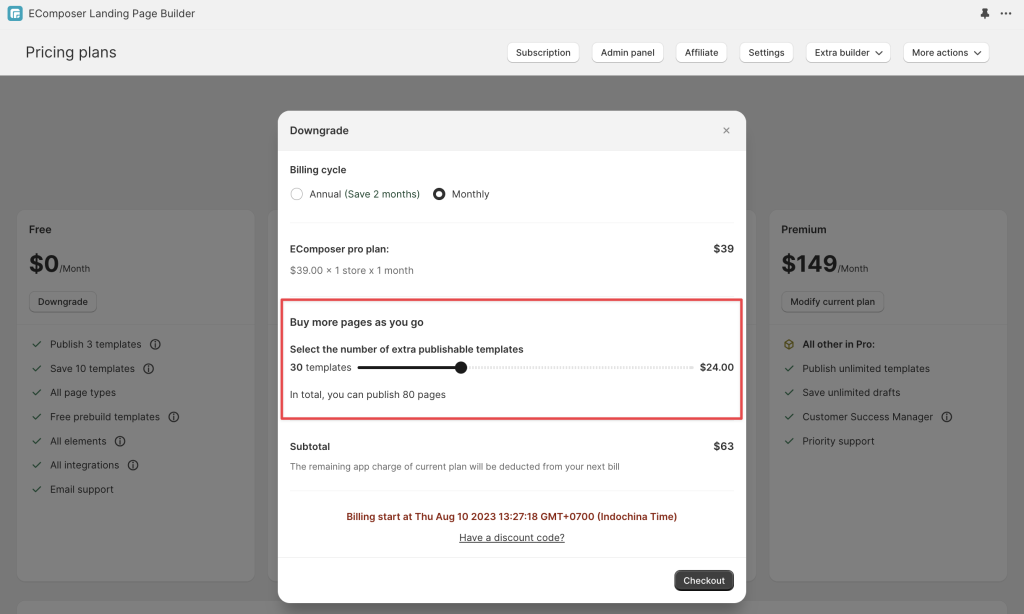Click the $149 Premium price
The width and height of the screenshot is (1024, 614).
coord(809,264)
